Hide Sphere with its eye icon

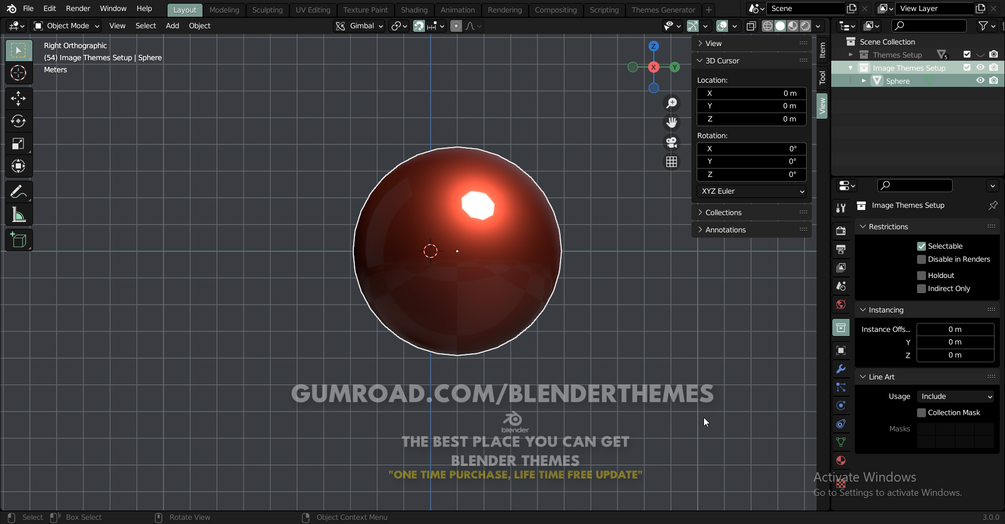[x=980, y=81]
